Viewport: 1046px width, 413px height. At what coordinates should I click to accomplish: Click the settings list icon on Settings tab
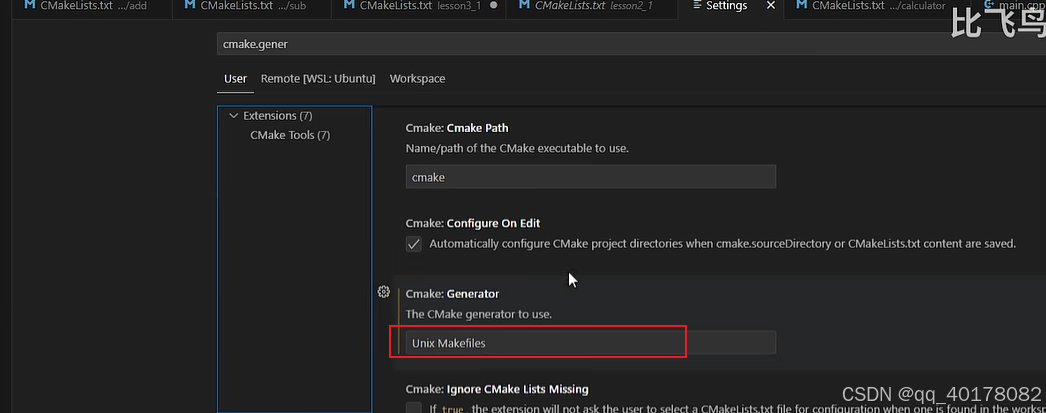click(696, 5)
